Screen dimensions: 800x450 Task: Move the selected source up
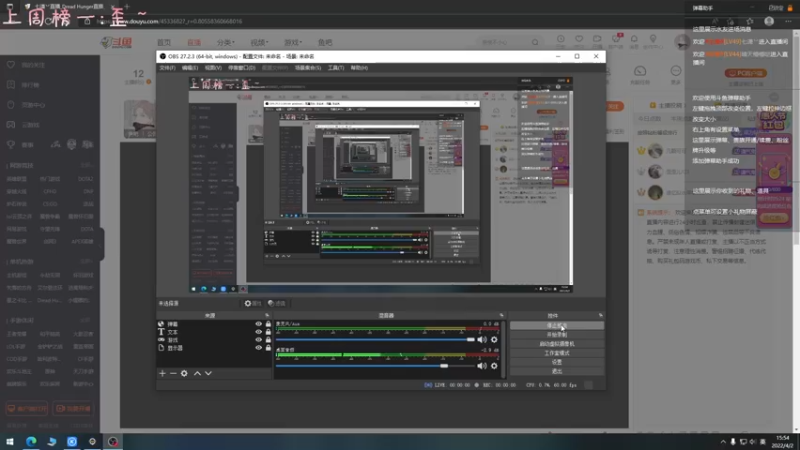click(197, 373)
